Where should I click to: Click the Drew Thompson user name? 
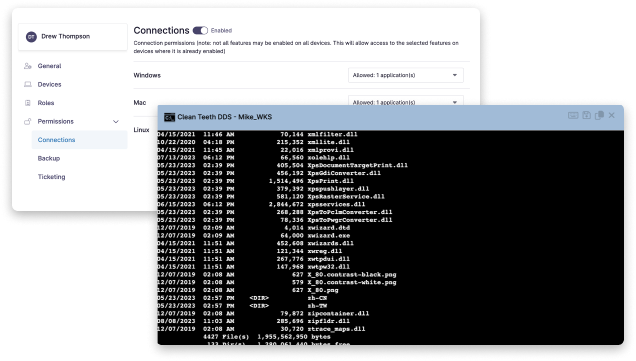point(66,37)
